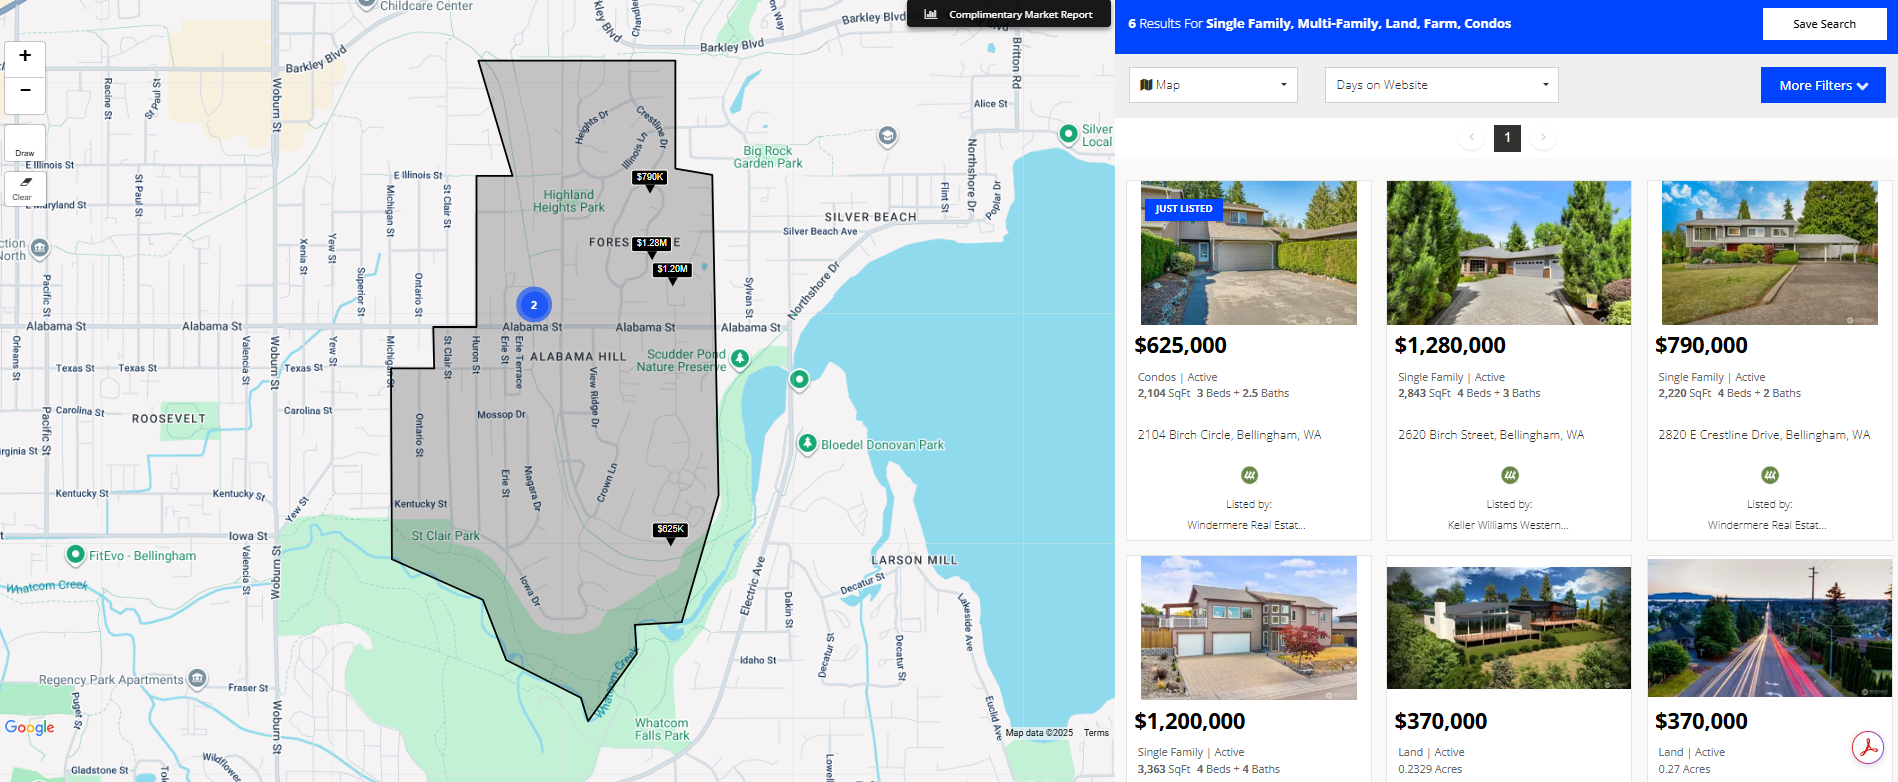Click Save Search button
Viewport: 1898px width, 782px height.
(x=1824, y=24)
